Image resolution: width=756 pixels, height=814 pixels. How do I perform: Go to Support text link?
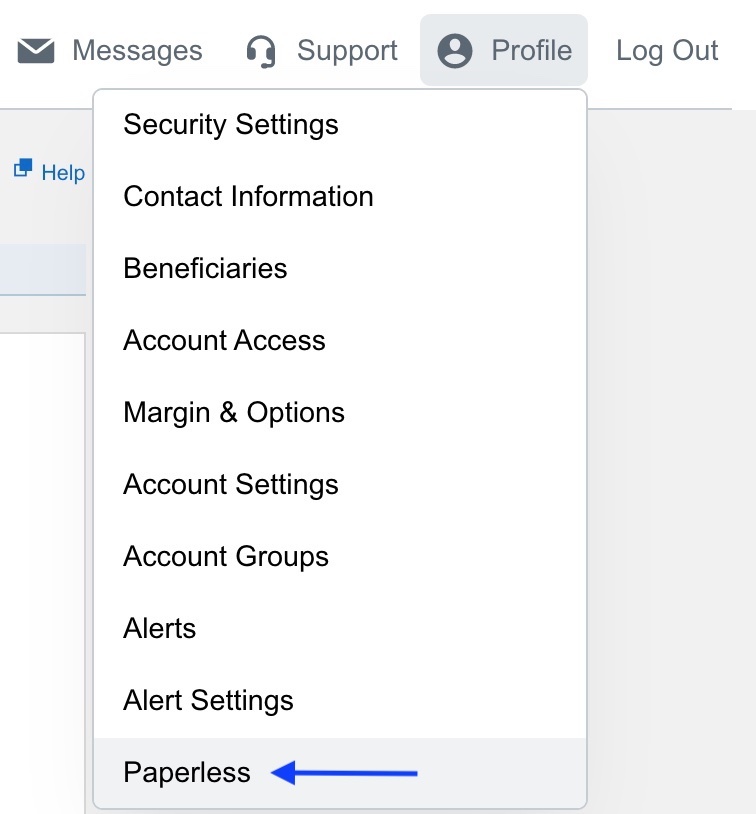(x=347, y=51)
